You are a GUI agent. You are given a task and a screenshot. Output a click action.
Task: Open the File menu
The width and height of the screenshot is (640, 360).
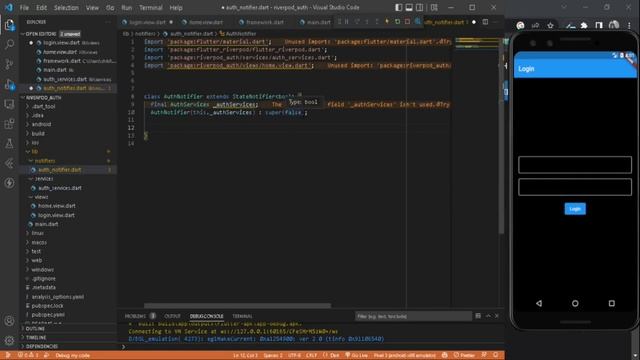[24, 7]
